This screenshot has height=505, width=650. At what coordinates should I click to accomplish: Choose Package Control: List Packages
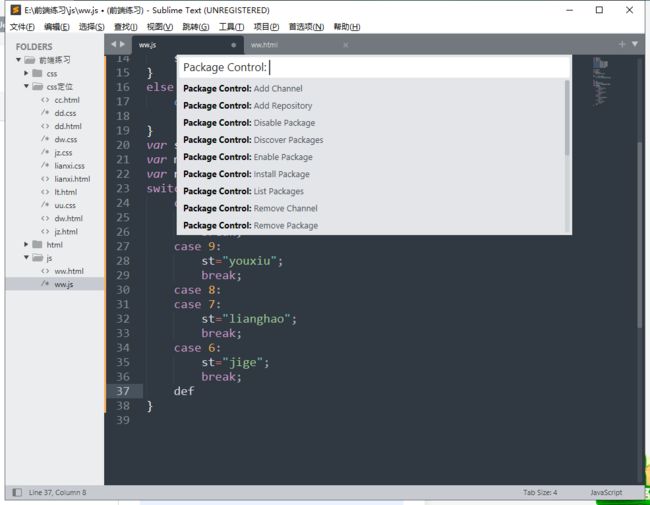click(371, 191)
